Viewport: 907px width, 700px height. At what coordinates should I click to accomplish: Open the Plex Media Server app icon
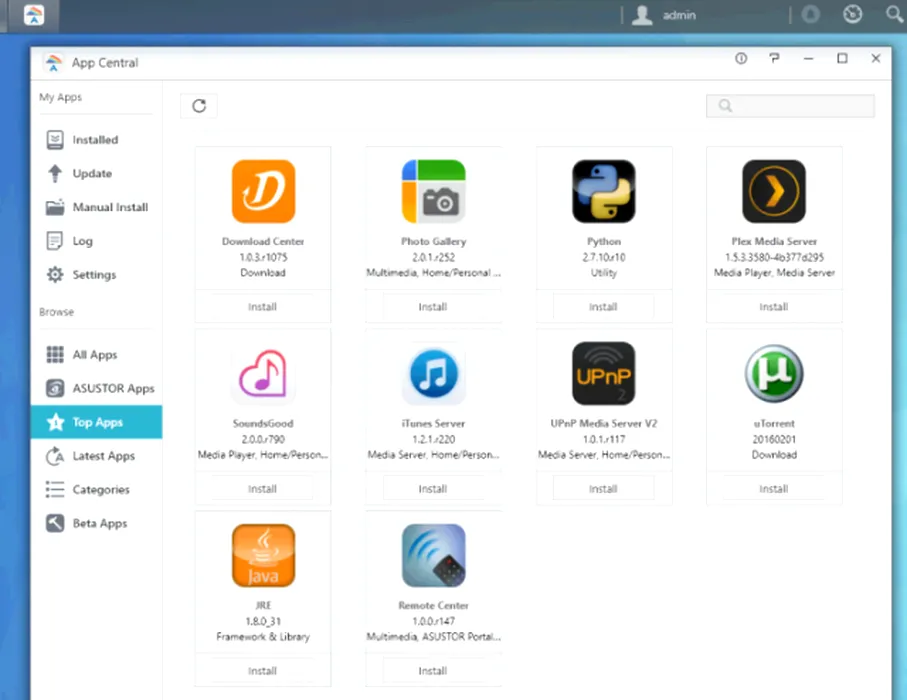774,191
